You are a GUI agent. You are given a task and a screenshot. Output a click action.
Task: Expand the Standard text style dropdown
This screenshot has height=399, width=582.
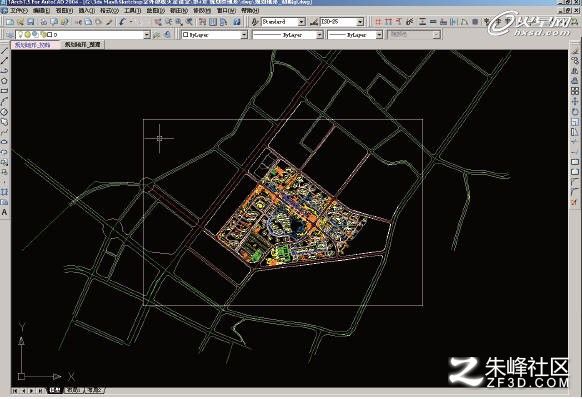pyautogui.click(x=301, y=22)
